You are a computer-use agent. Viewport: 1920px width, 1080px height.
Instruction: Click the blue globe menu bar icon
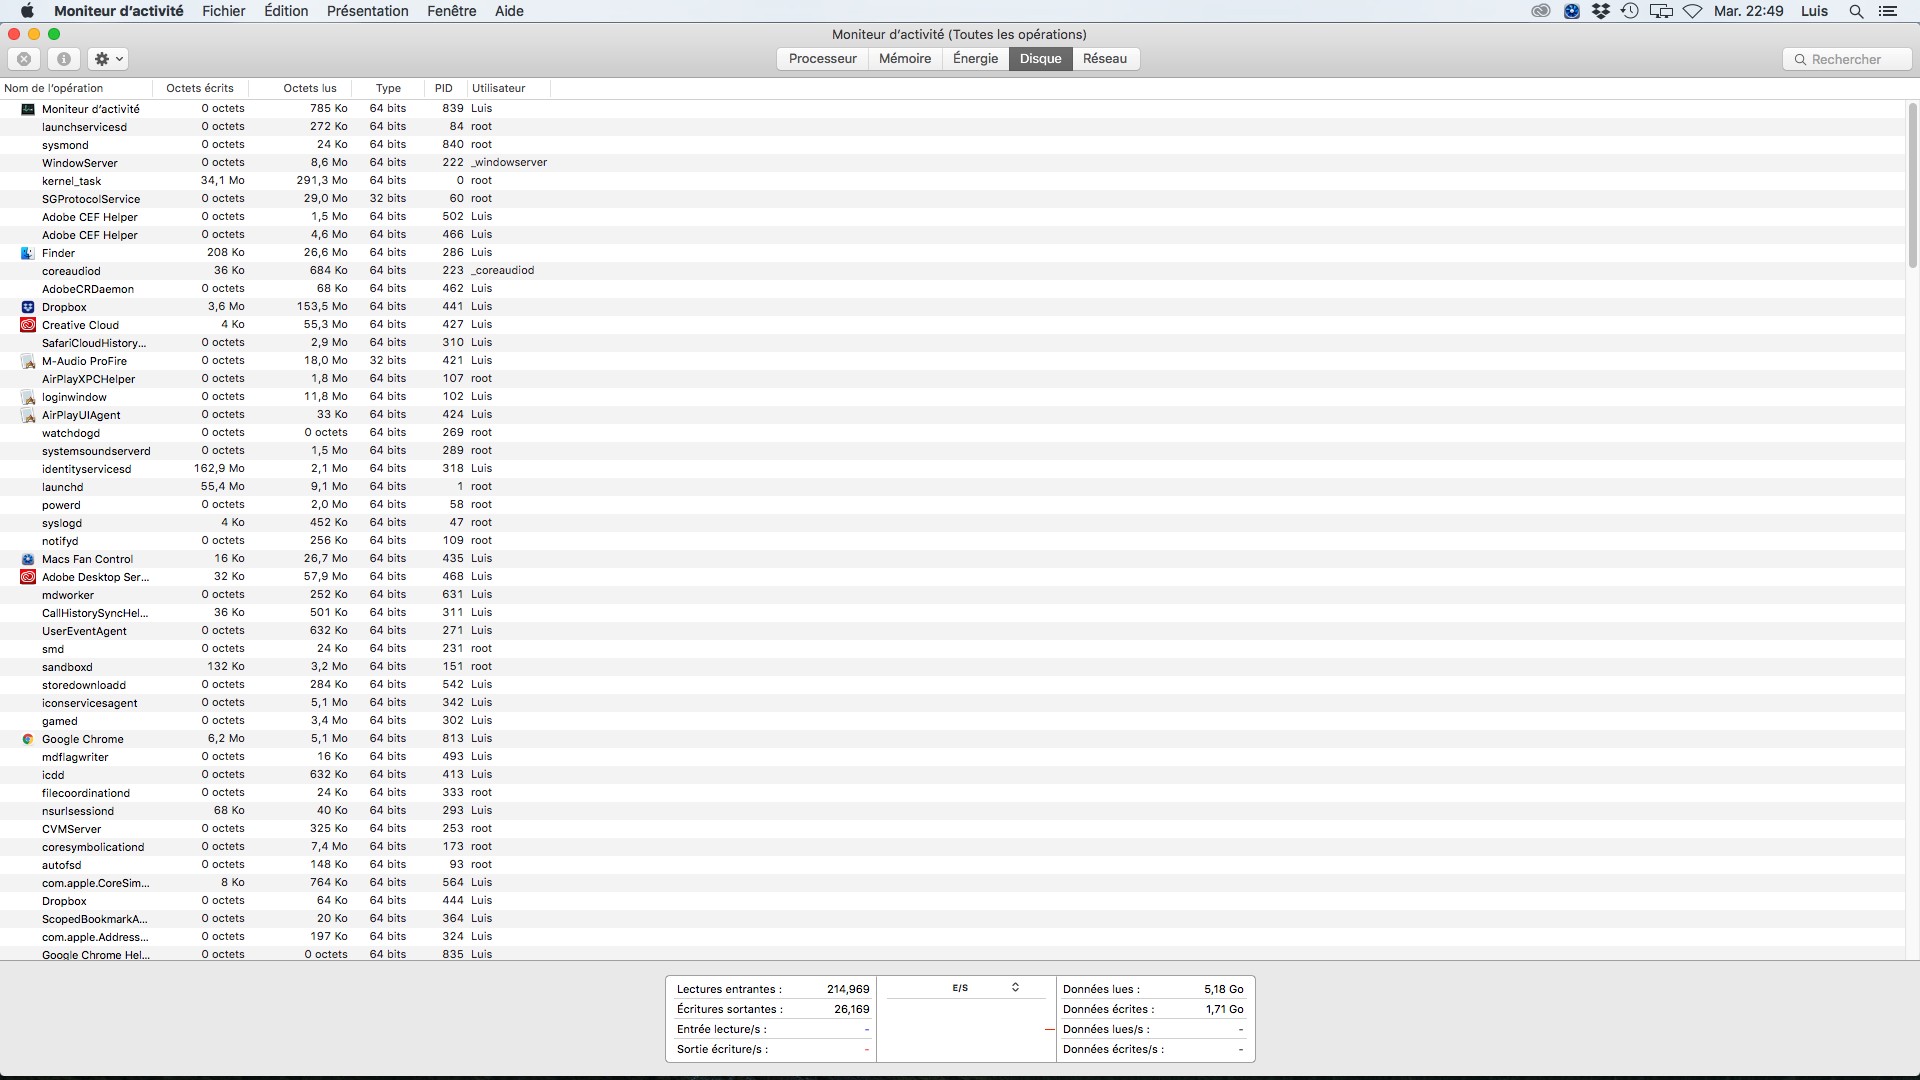[x=1572, y=11]
